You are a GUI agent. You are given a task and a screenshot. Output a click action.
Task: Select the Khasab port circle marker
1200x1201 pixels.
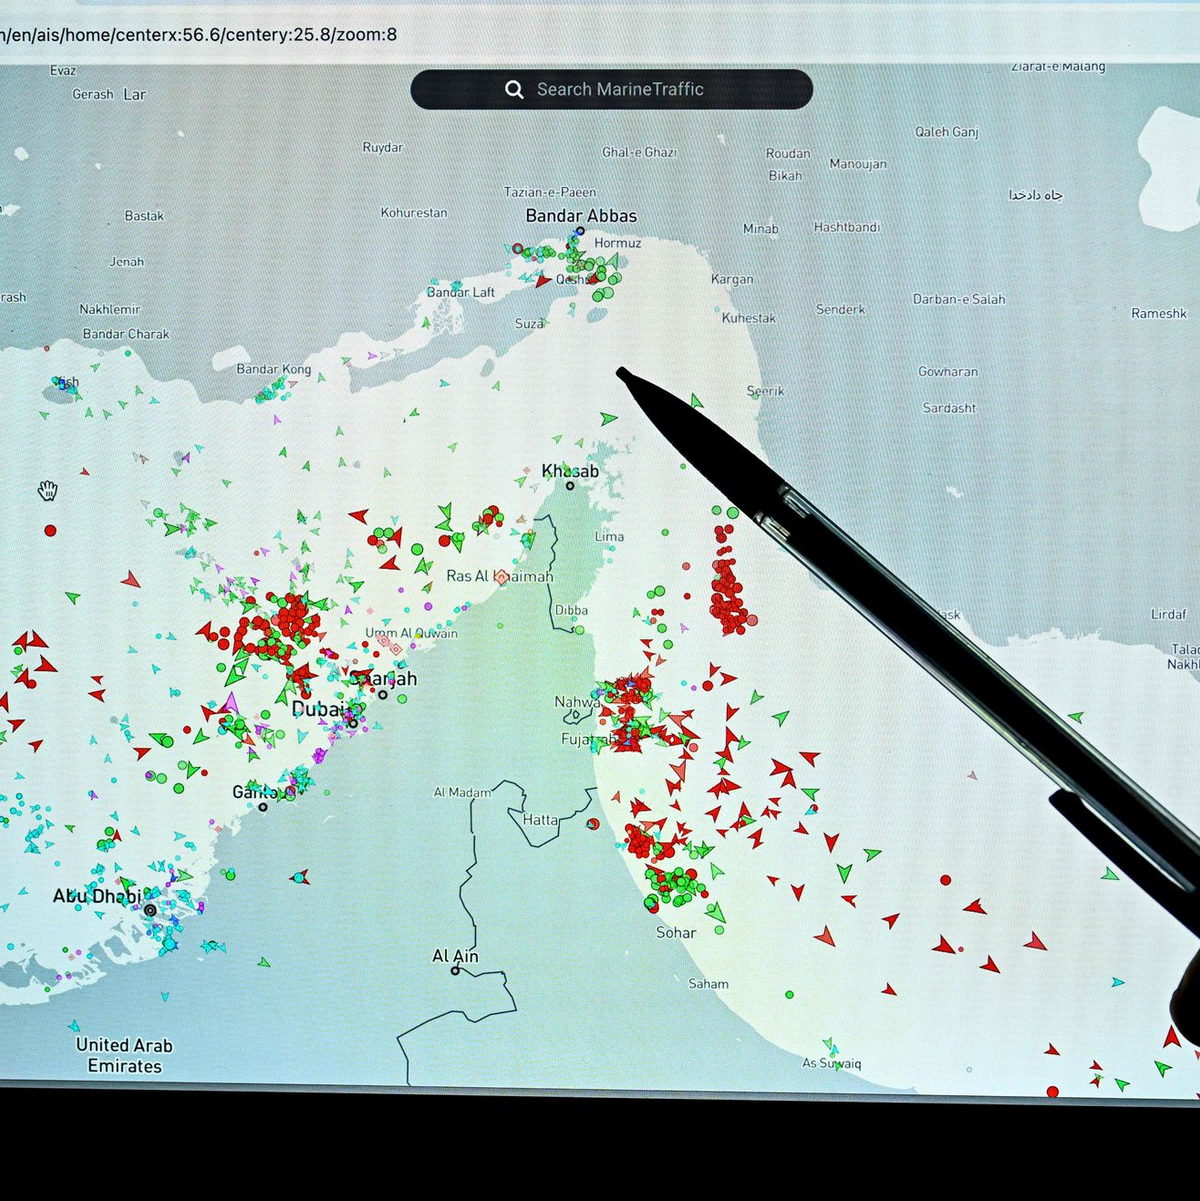point(570,486)
